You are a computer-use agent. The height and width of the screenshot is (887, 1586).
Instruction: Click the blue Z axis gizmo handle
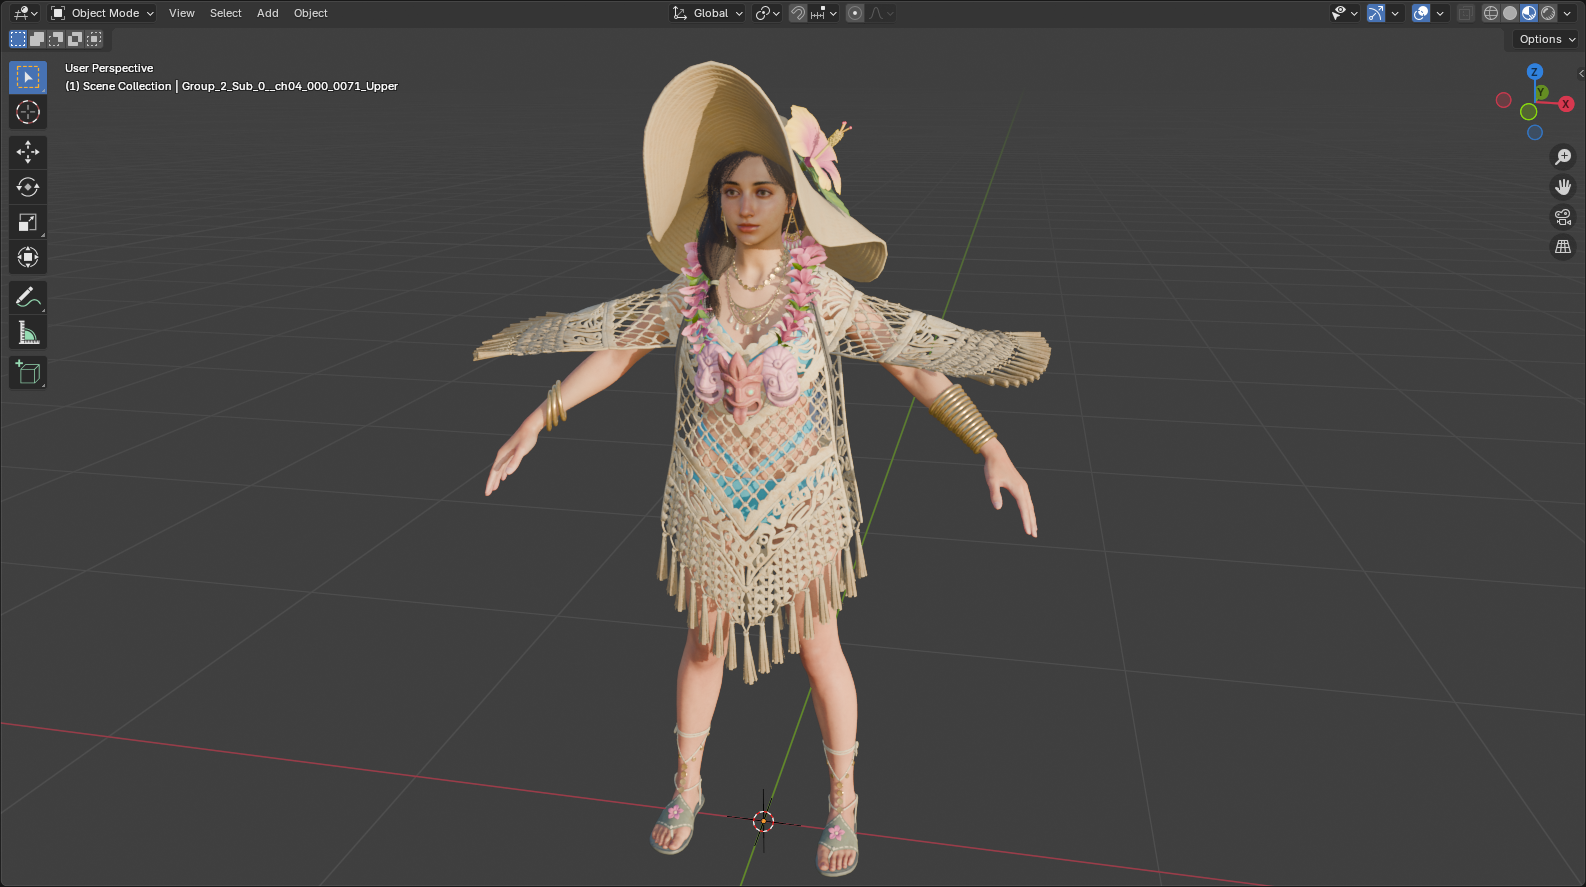point(1535,72)
